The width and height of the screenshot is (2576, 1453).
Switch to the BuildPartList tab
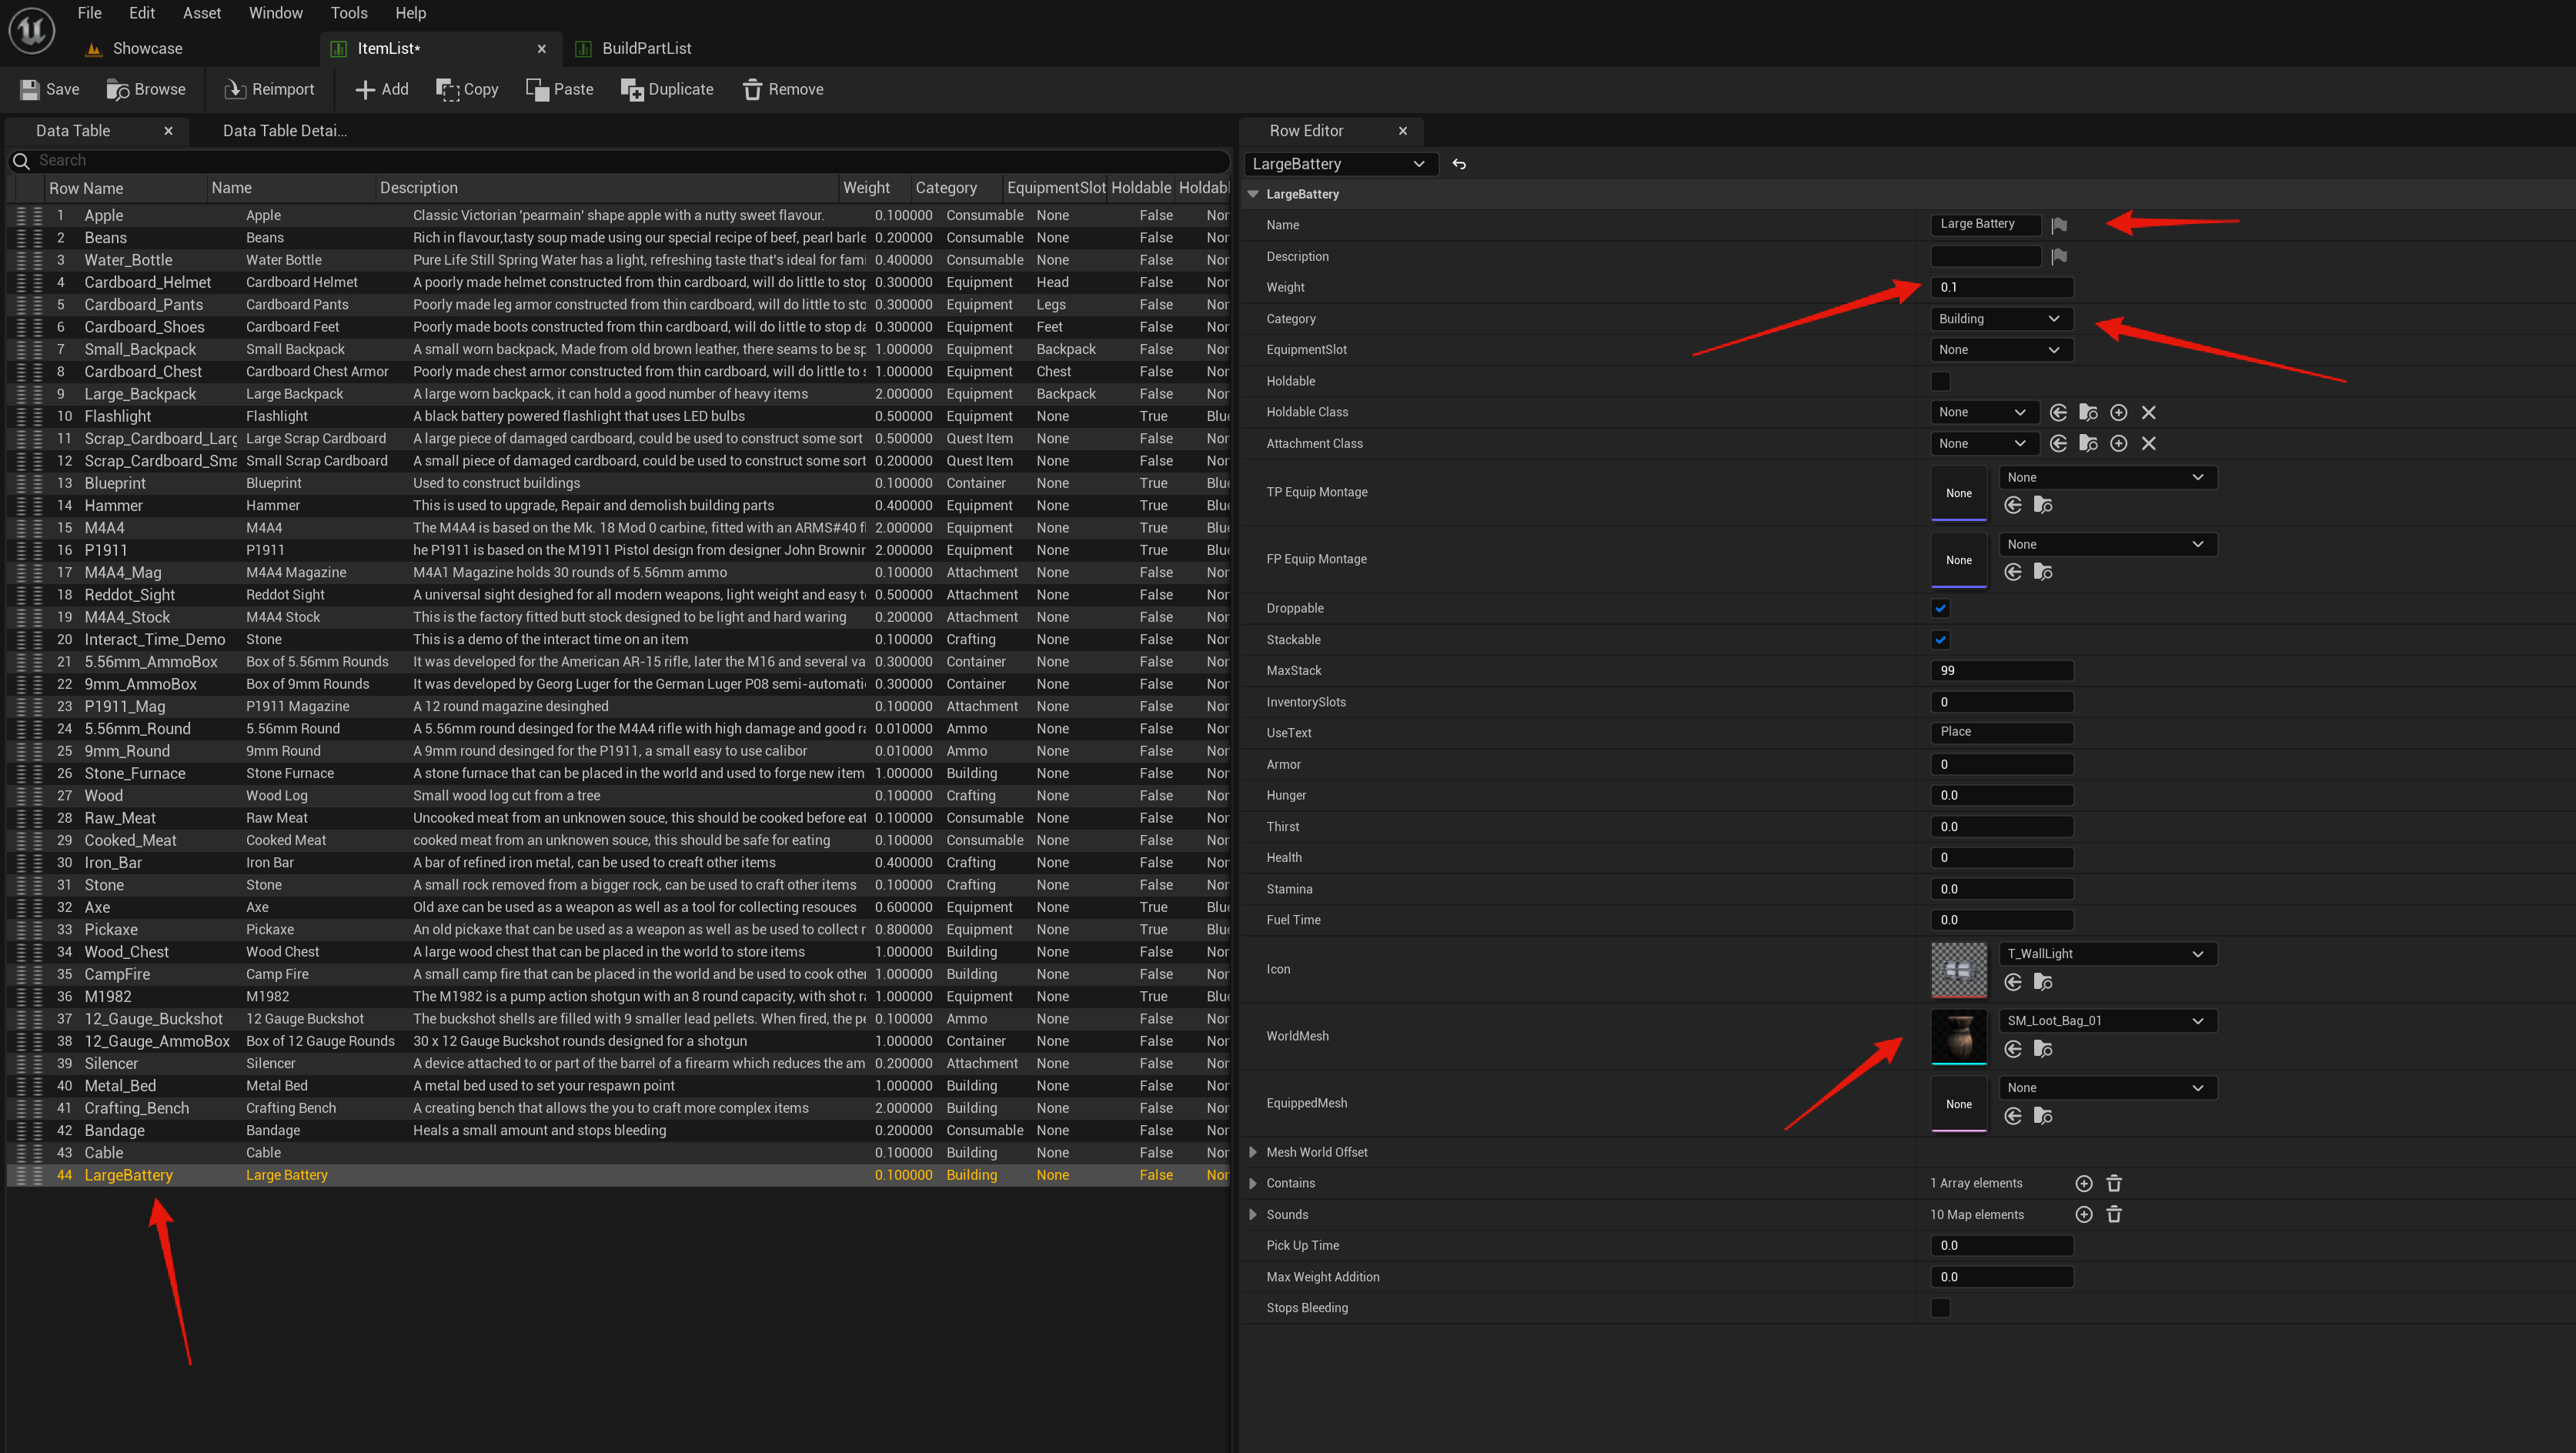646,48
